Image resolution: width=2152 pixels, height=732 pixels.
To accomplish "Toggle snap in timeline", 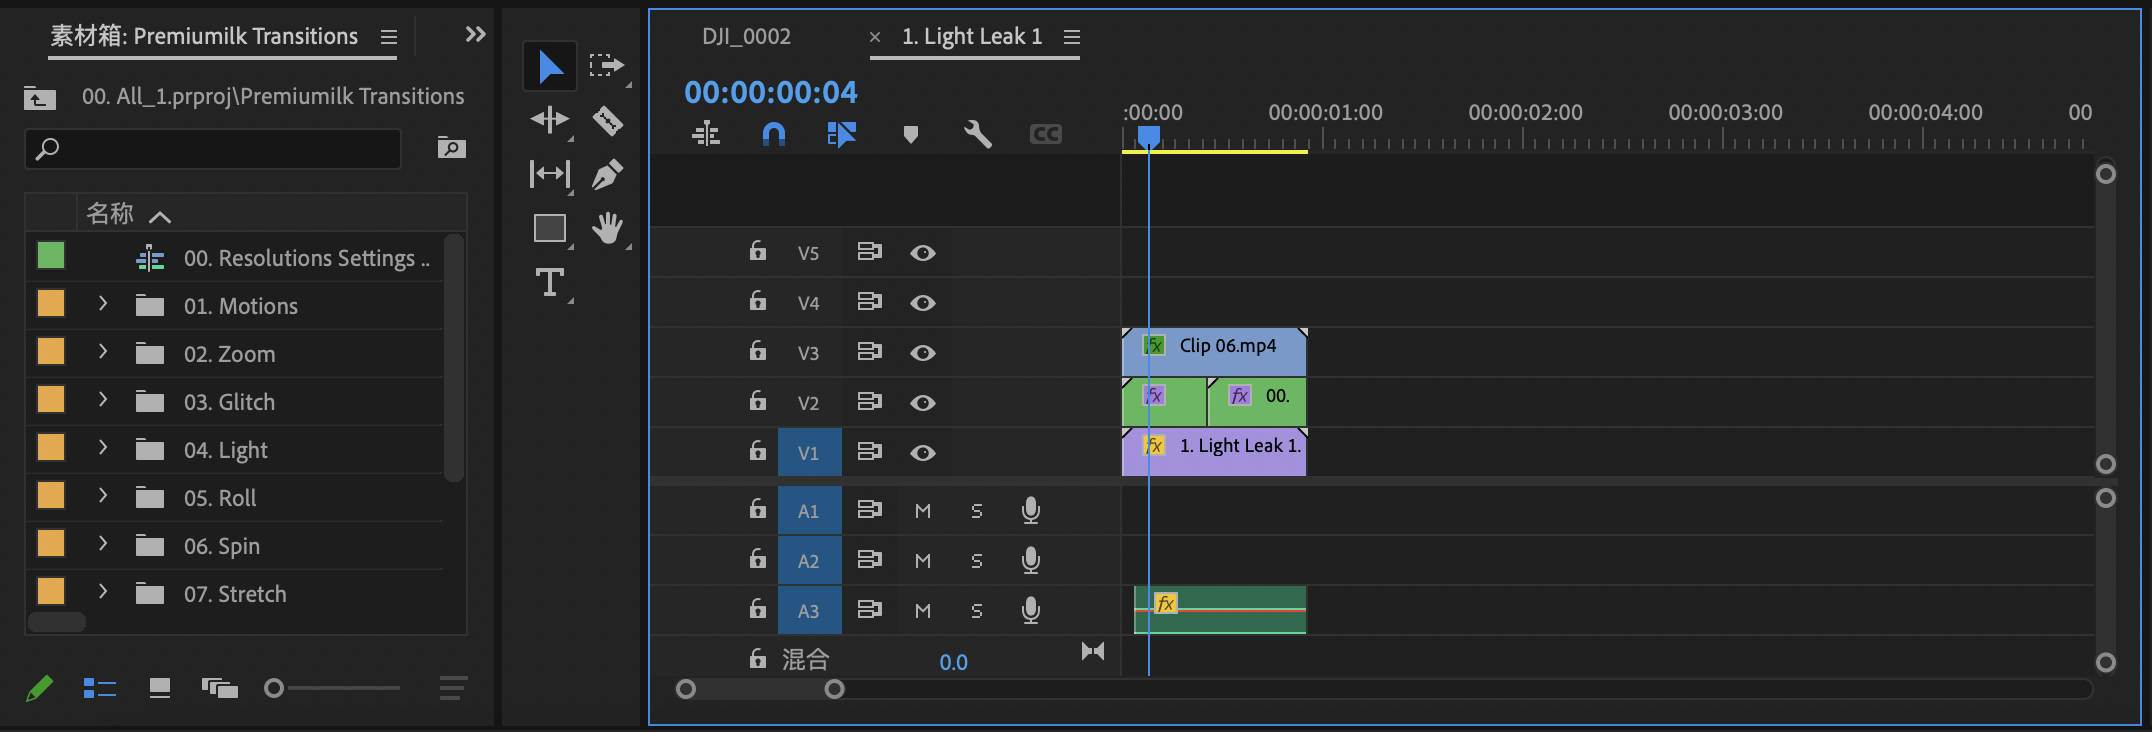I will tap(773, 134).
